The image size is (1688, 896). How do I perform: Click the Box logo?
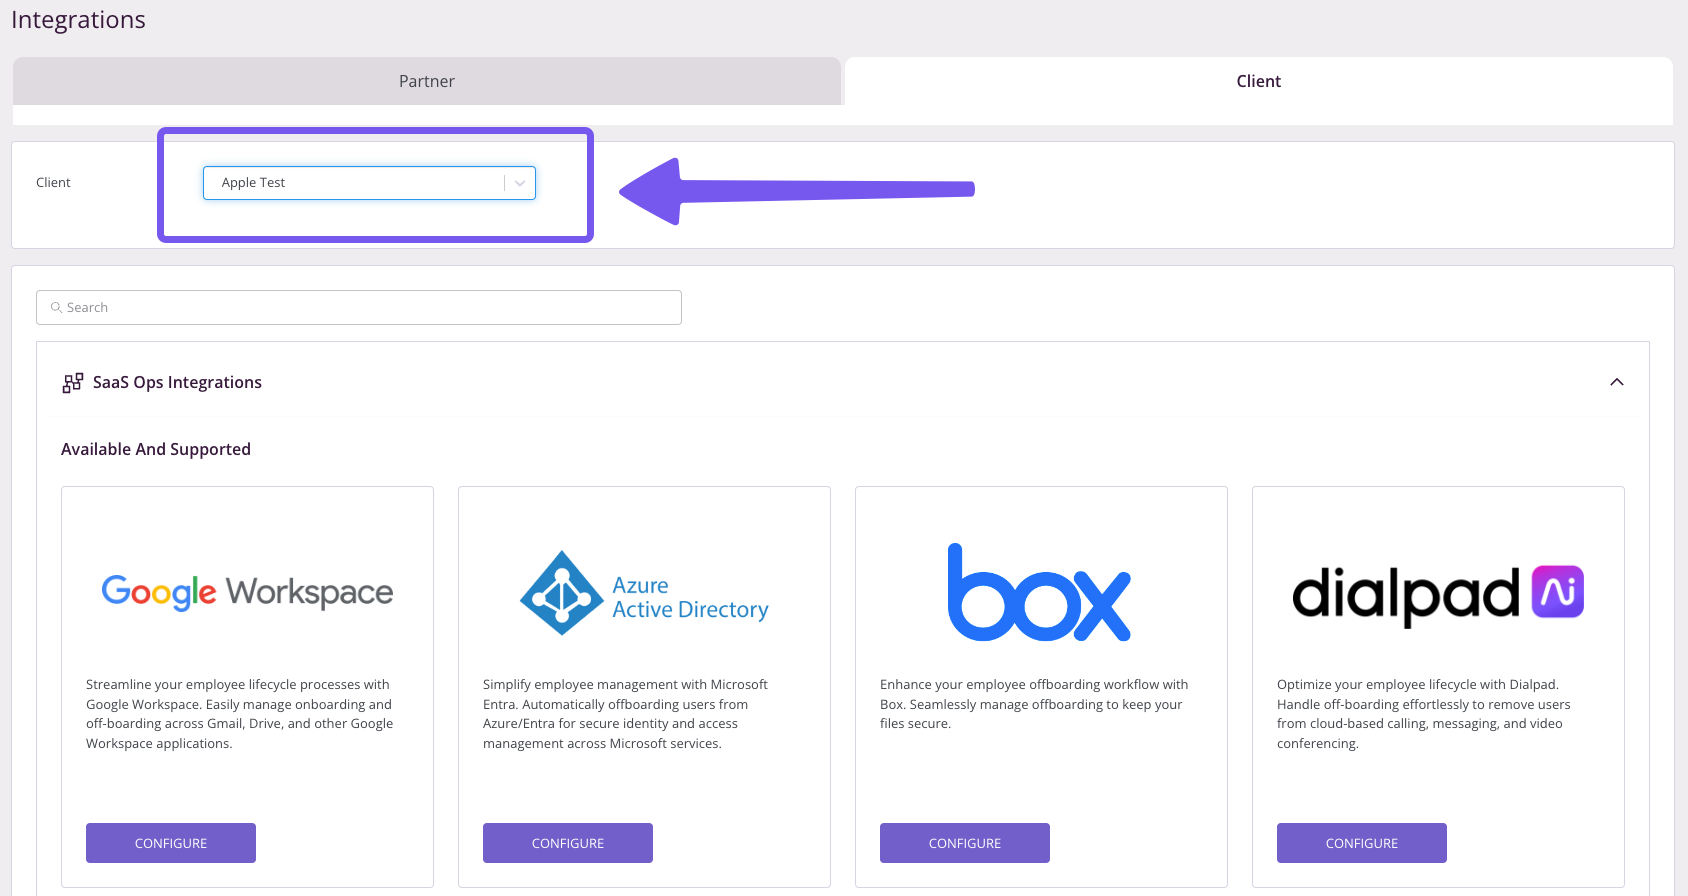[1039, 592]
